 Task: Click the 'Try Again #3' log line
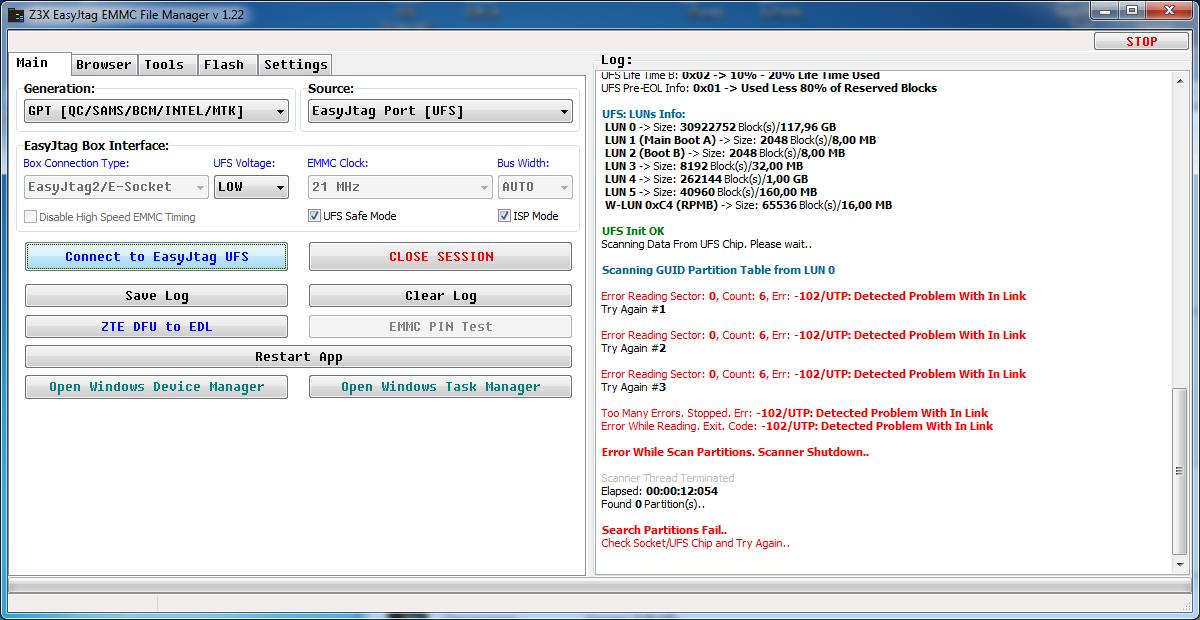click(633, 388)
